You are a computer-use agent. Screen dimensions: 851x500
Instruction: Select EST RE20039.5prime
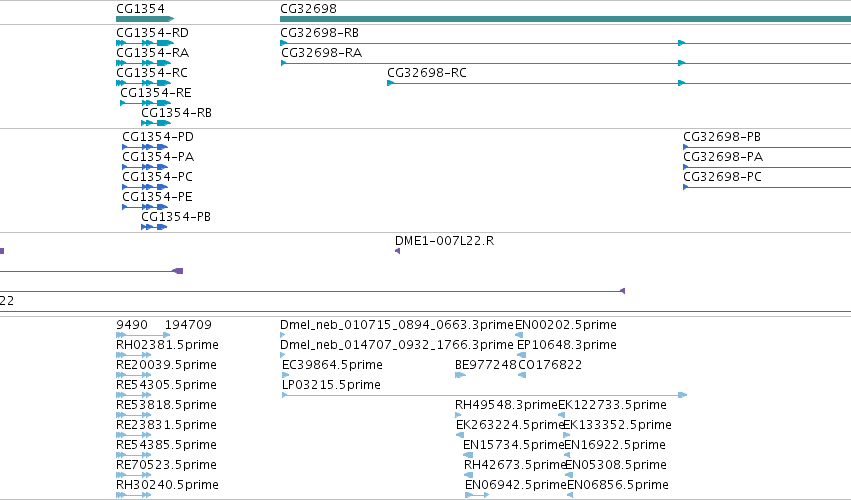[x=166, y=365]
